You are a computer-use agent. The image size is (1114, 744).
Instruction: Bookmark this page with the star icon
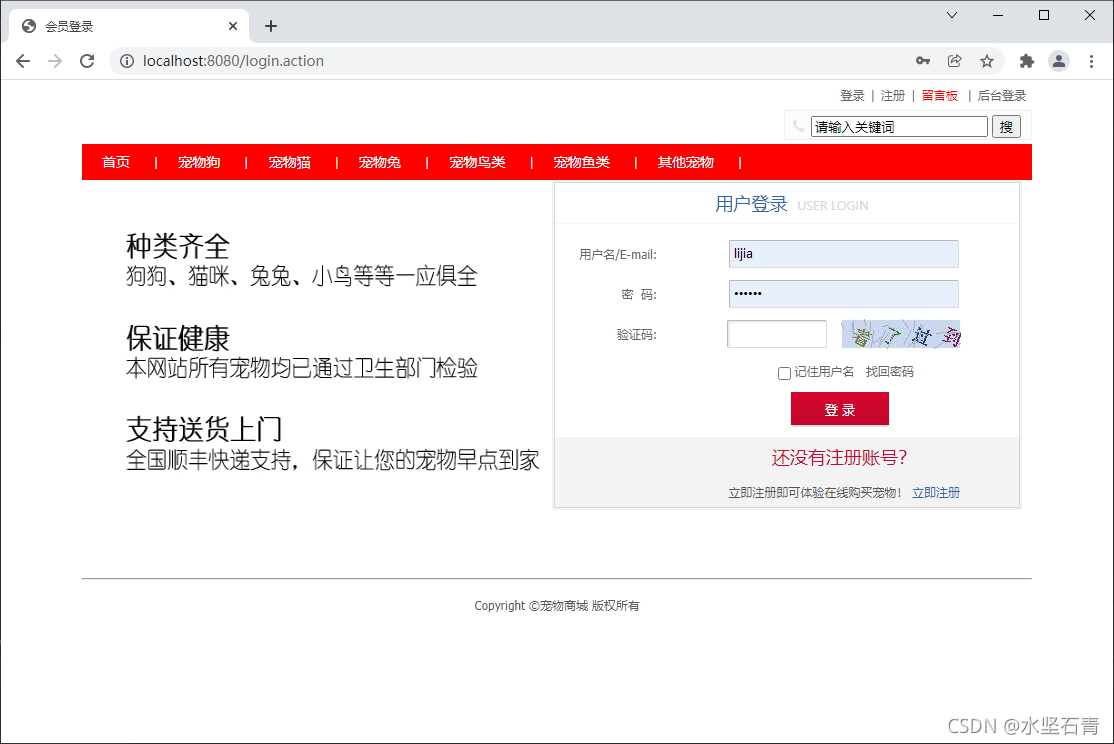pyautogui.click(x=987, y=61)
